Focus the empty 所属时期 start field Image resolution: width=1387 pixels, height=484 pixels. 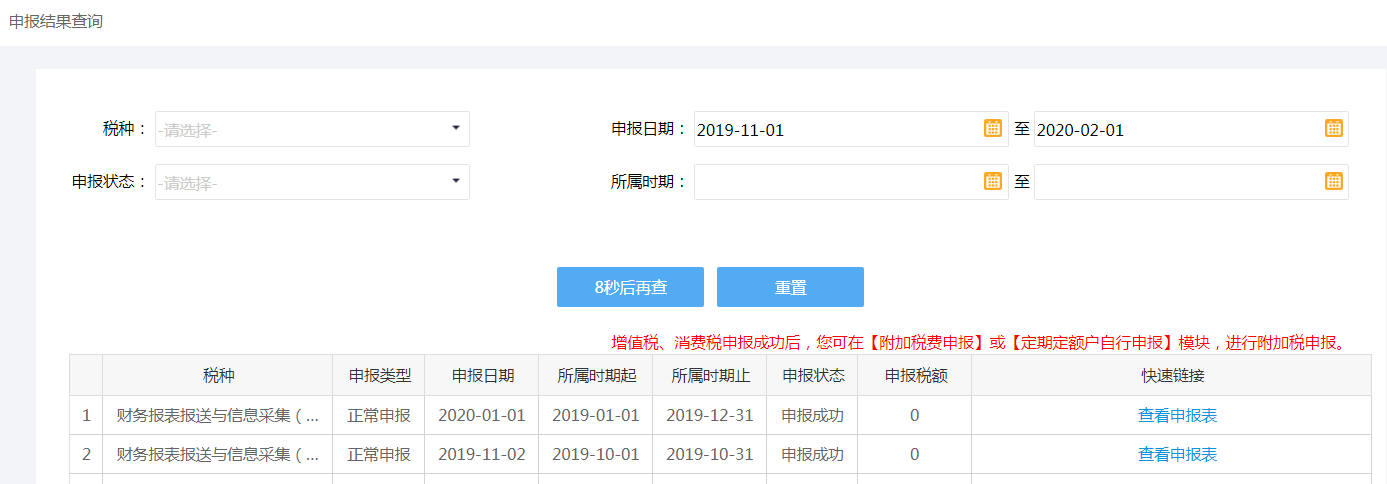point(851,182)
